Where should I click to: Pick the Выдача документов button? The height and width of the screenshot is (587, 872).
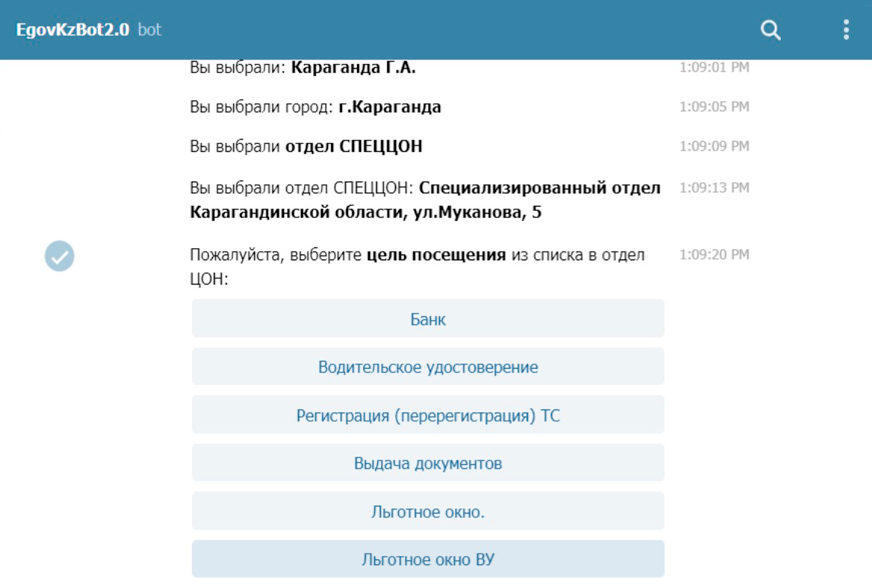click(428, 463)
